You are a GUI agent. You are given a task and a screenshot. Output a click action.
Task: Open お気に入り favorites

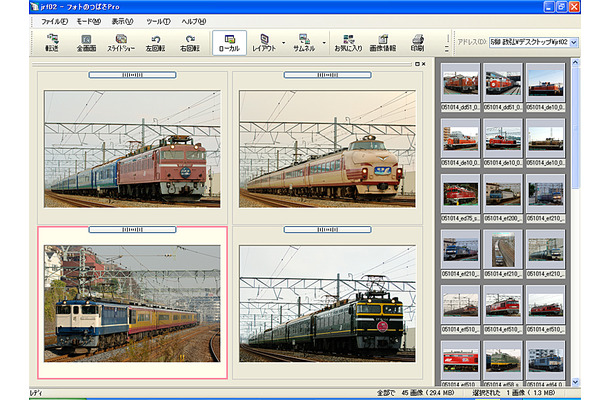click(348, 43)
